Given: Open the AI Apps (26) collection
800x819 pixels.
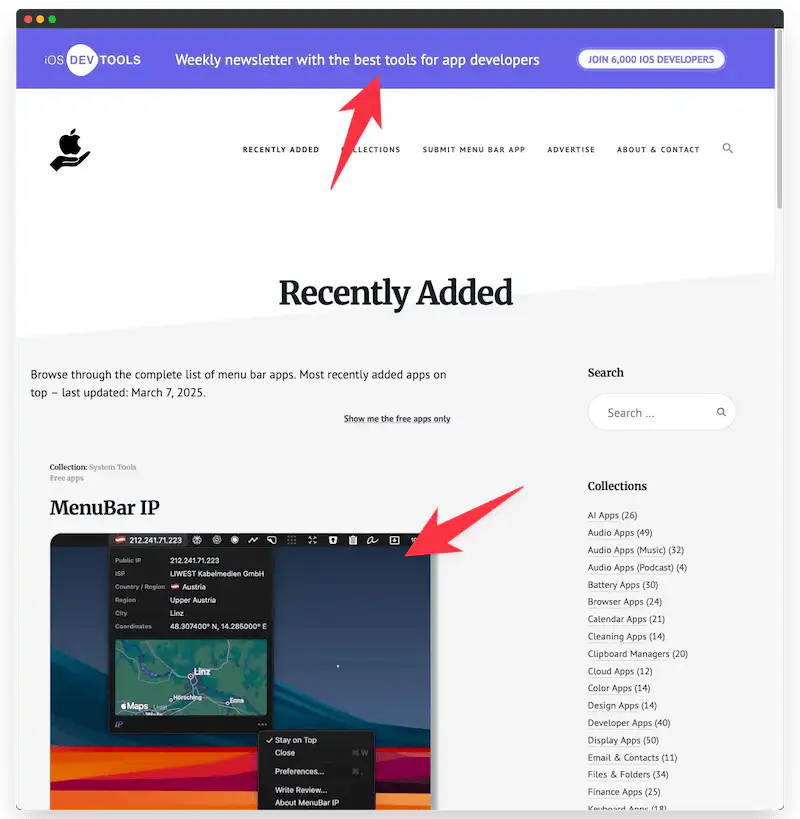Looking at the screenshot, I should (613, 516).
